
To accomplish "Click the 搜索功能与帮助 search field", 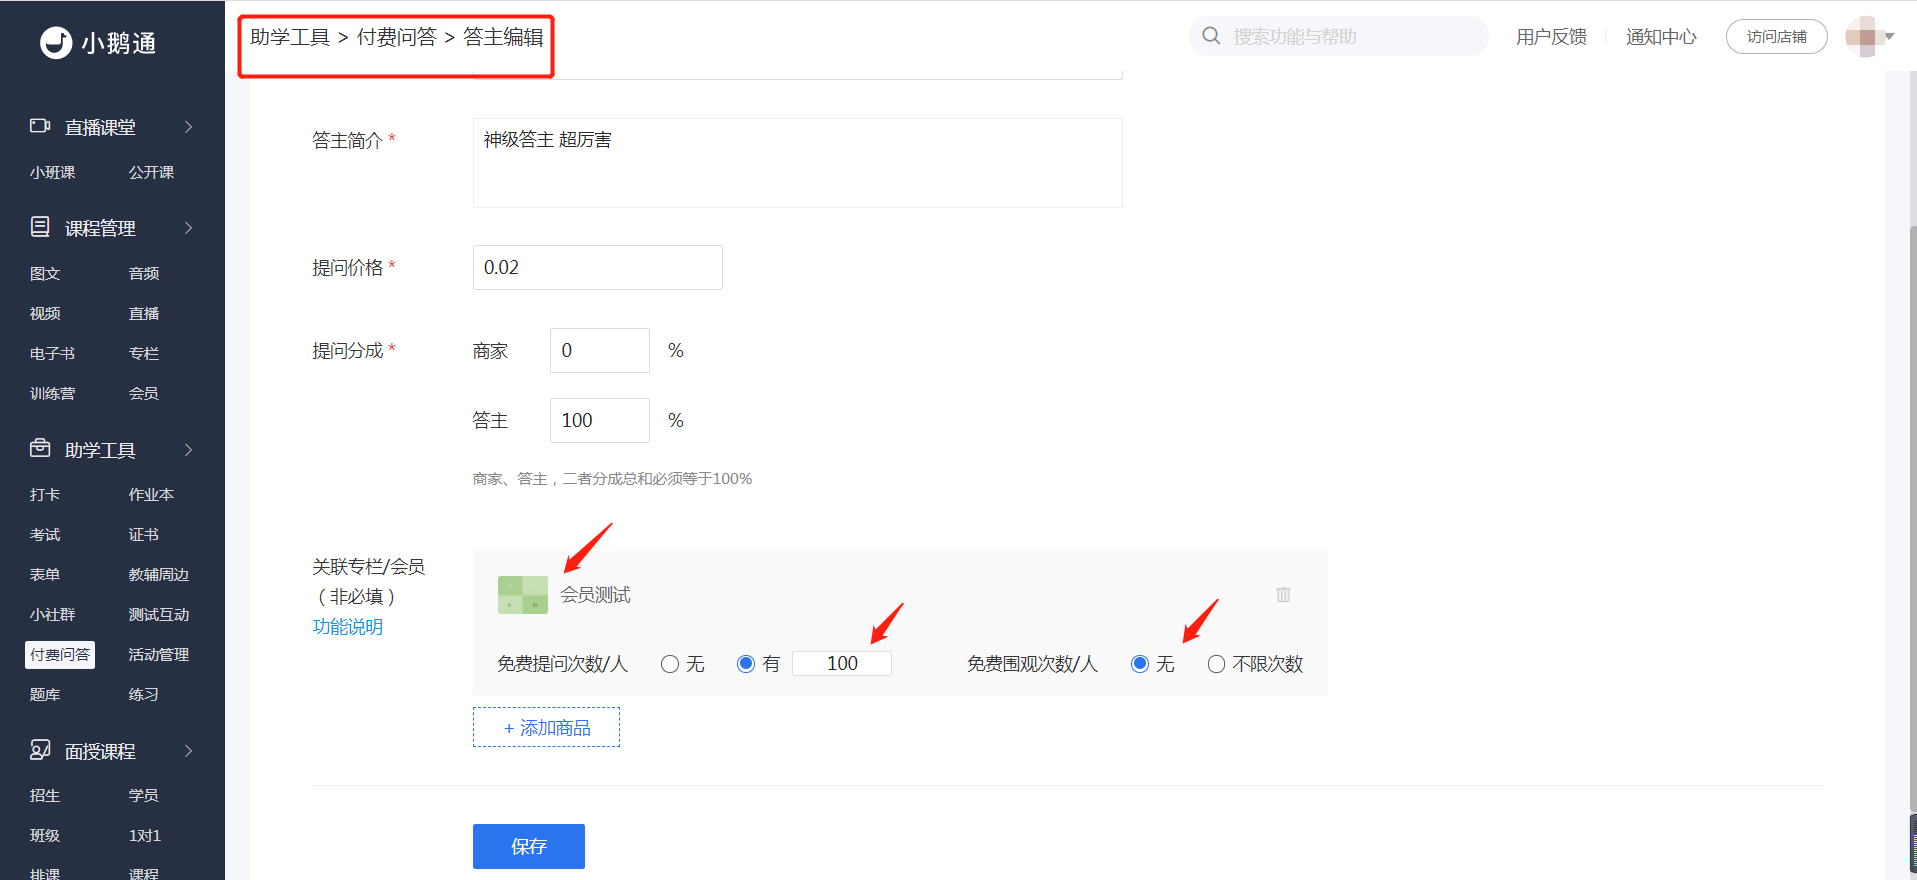I will [x=1339, y=36].
